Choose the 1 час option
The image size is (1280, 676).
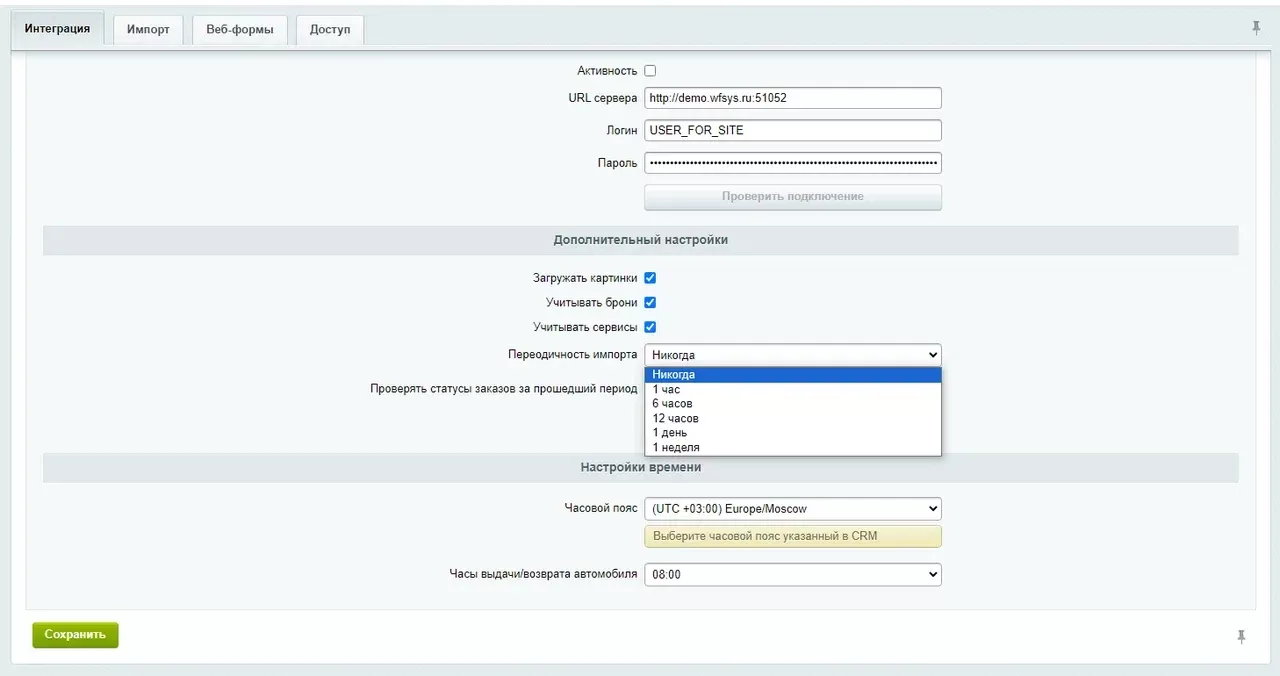[793, 389]
